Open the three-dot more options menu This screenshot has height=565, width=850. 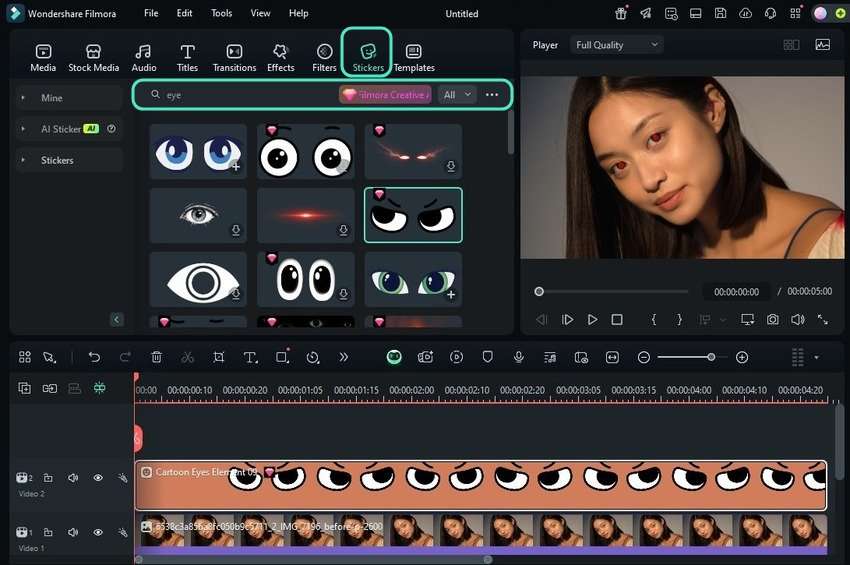pos(492,95)
